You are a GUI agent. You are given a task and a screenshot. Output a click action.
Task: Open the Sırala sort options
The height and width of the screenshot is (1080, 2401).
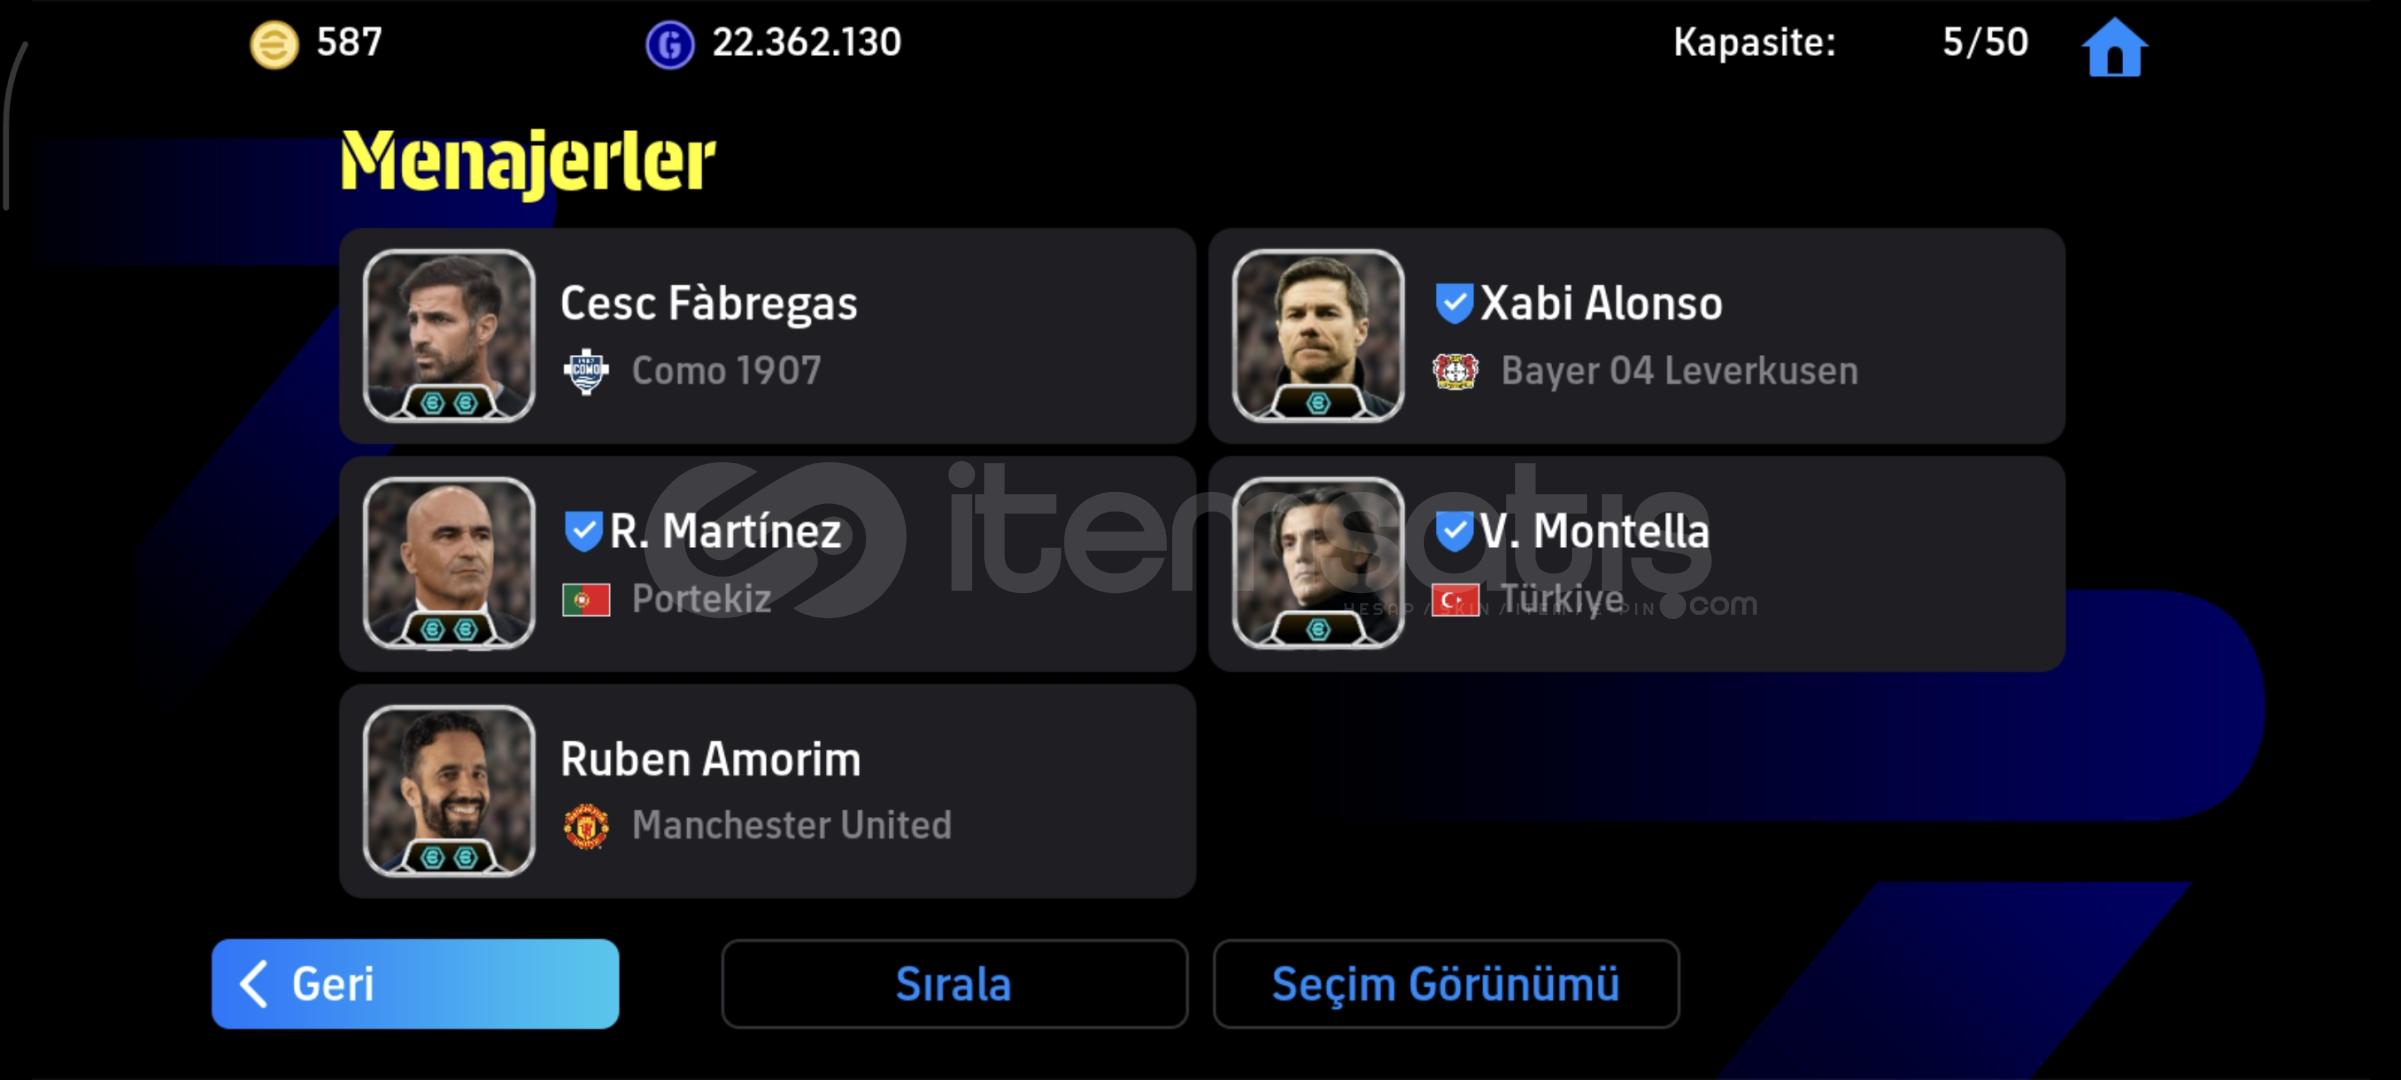pos(954,984)
